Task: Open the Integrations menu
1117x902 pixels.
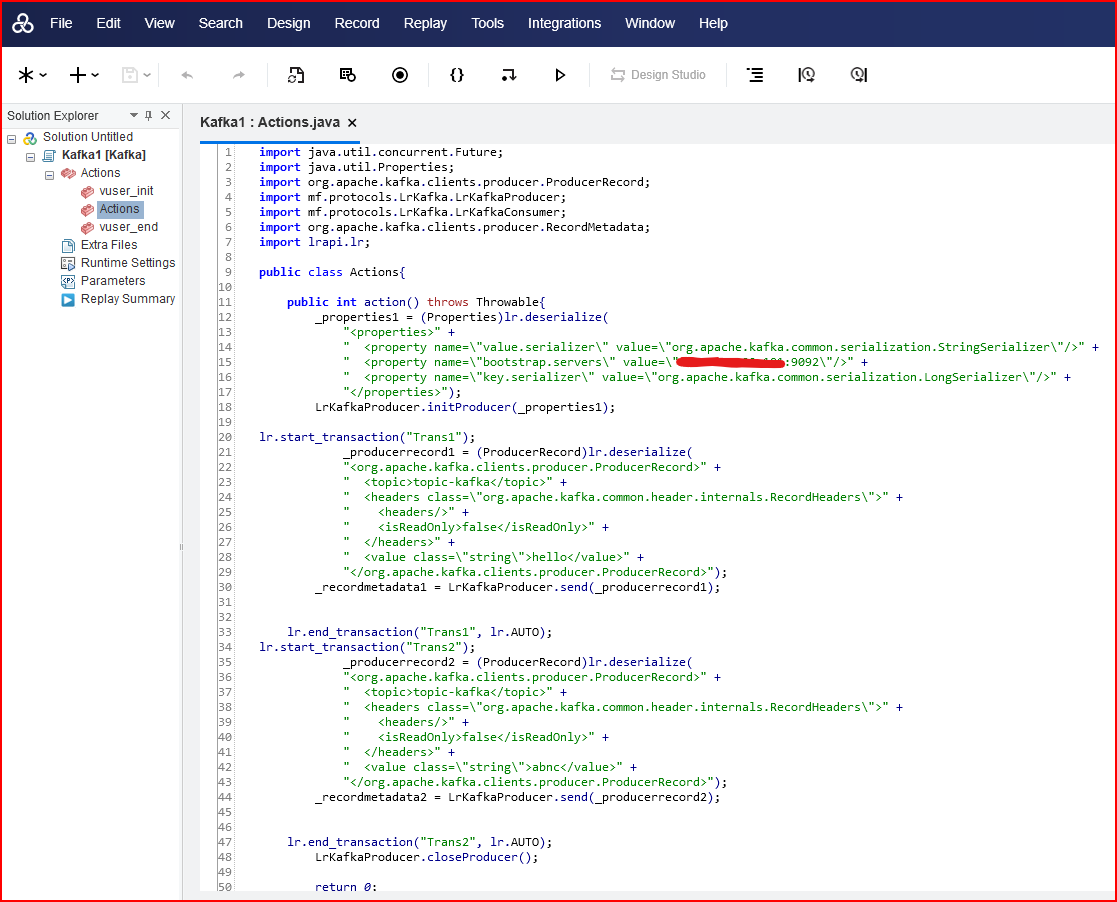Action: click(x=564, y=23)
